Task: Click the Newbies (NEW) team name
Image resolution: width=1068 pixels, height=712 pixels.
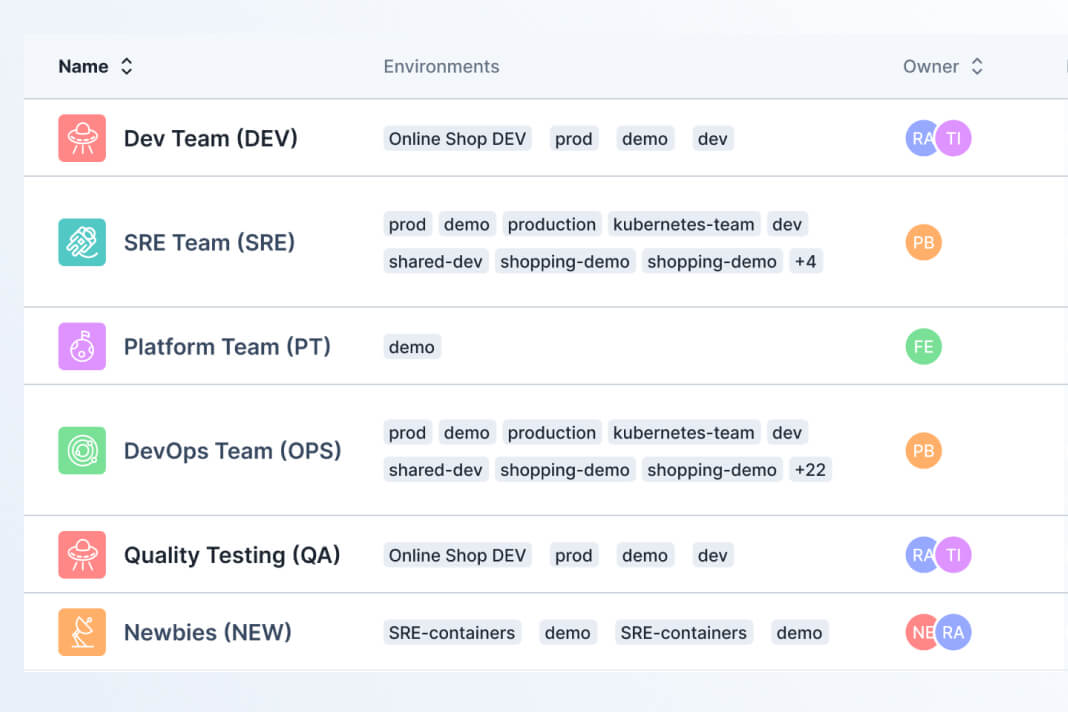Action: 207,632
